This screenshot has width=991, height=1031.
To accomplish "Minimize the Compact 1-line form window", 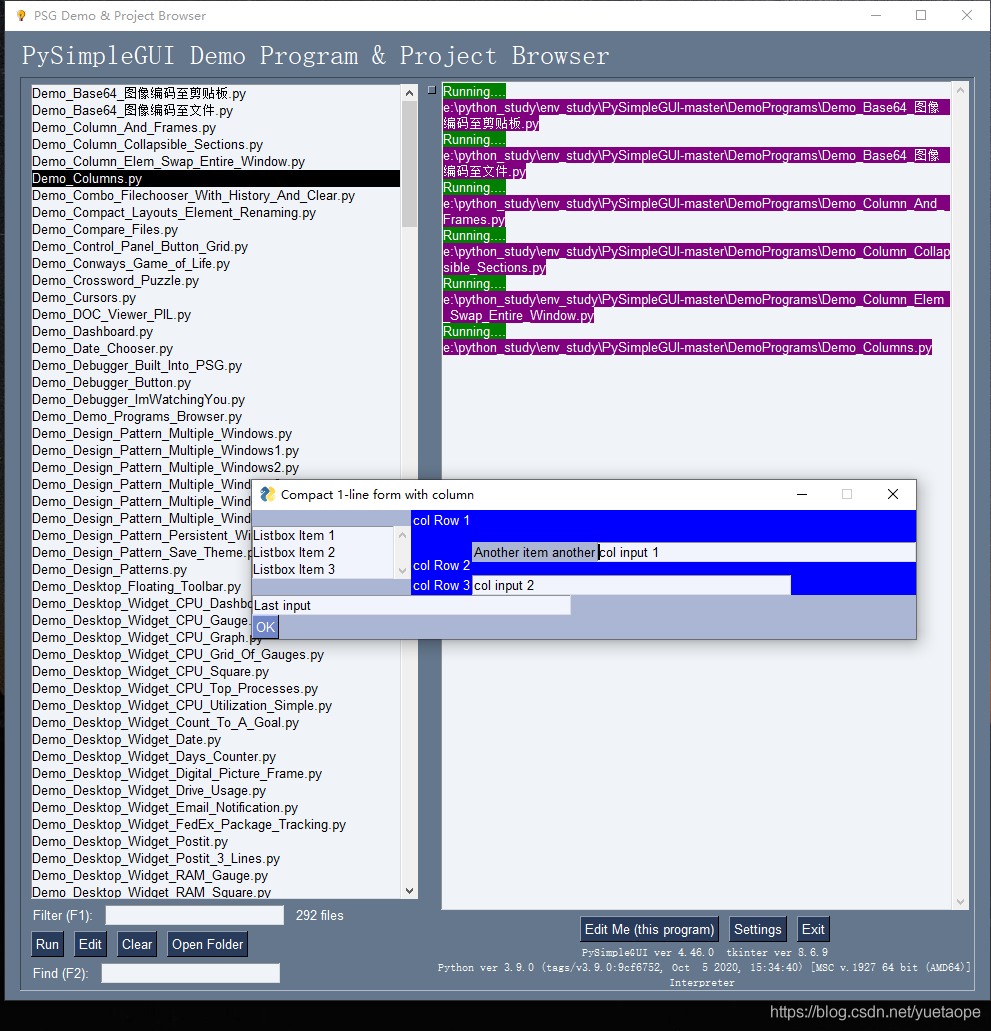I will [x=802, y=494].
